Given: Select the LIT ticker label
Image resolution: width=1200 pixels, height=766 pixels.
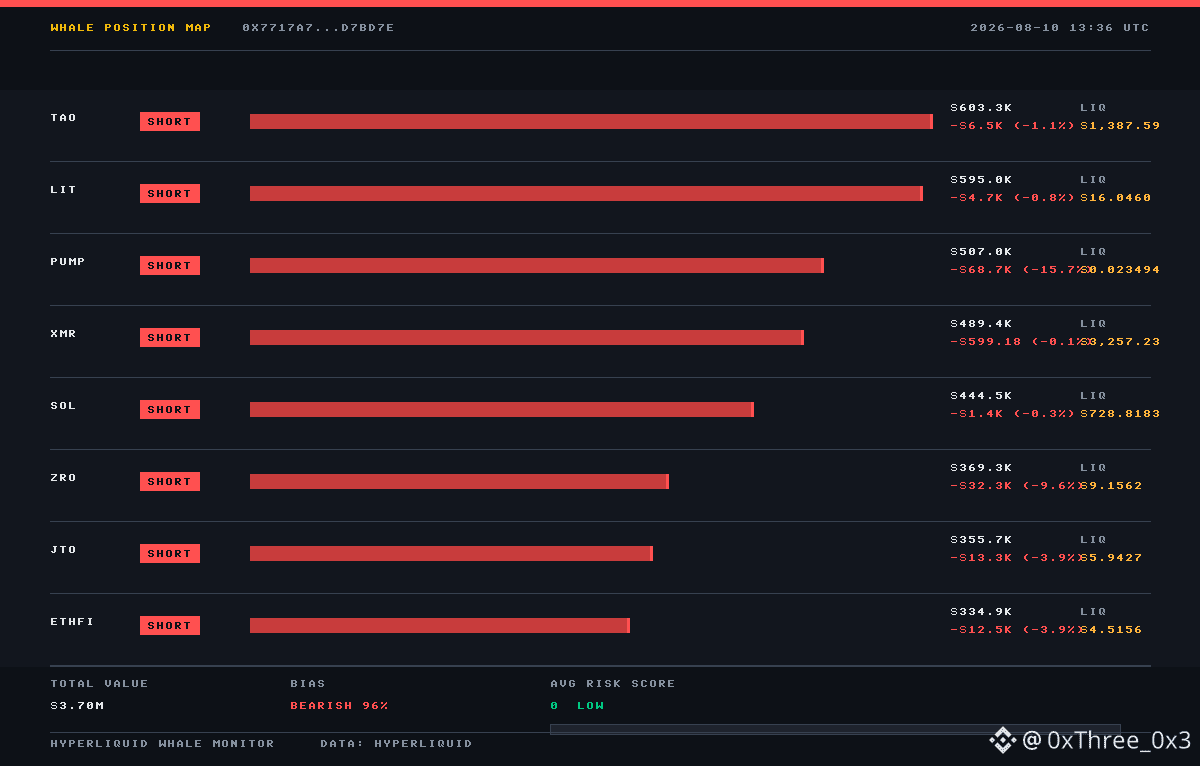Looking at the screenshot, I should pos(63,190).
